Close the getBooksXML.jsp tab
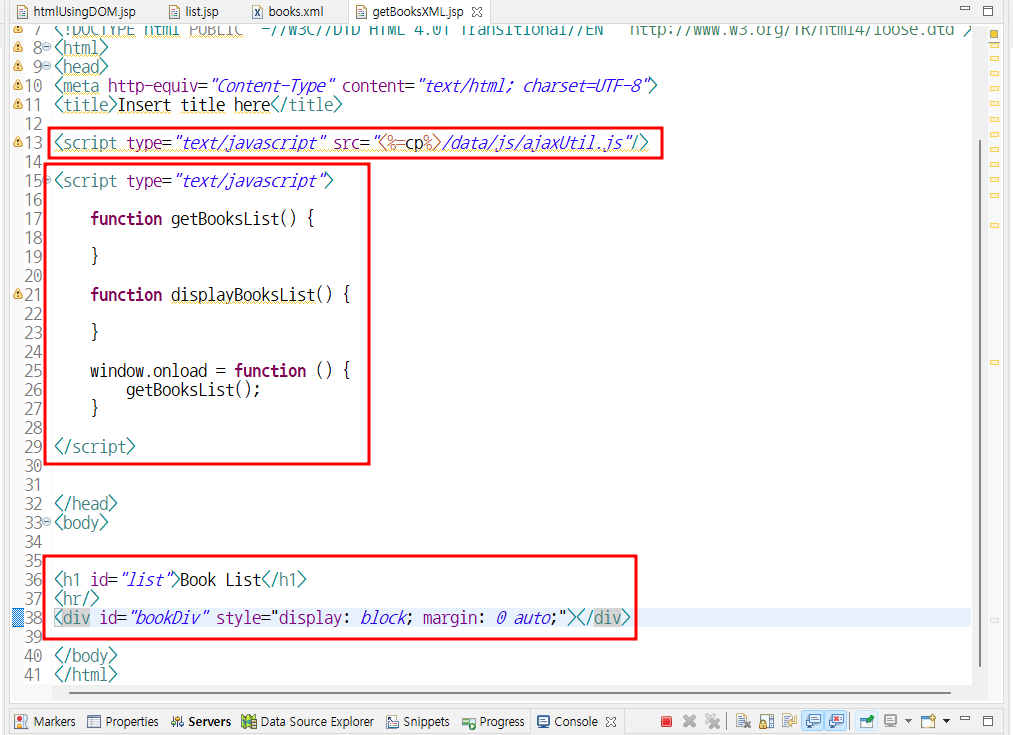1013x735 pixels. pyautogui.click(x=477, y=12)
